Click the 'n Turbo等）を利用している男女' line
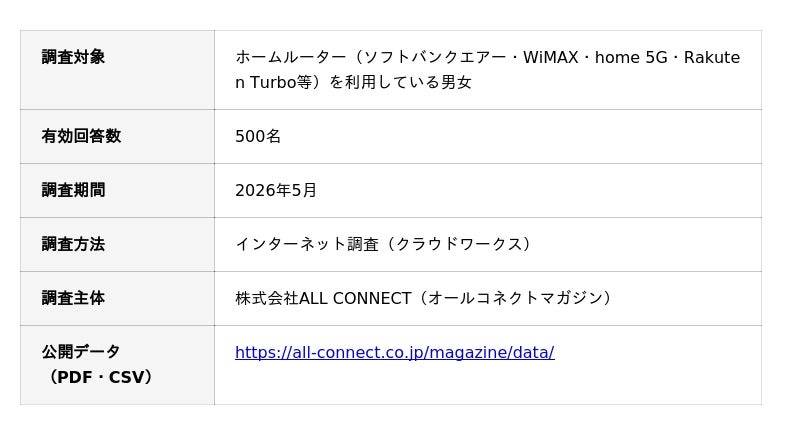The height and width of the screenshot is (435, 800). (x=353, y=82)
